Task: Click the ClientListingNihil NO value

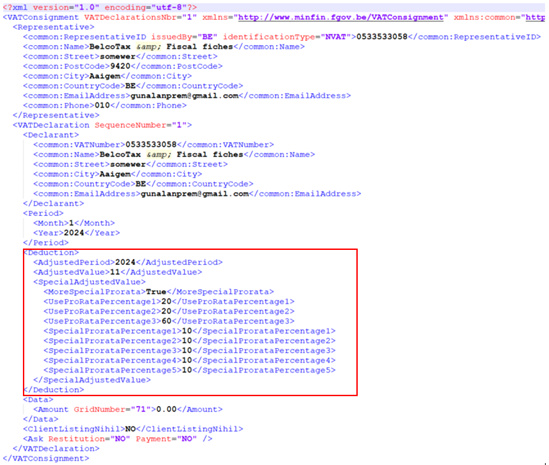Action: [x=130, y=429]
